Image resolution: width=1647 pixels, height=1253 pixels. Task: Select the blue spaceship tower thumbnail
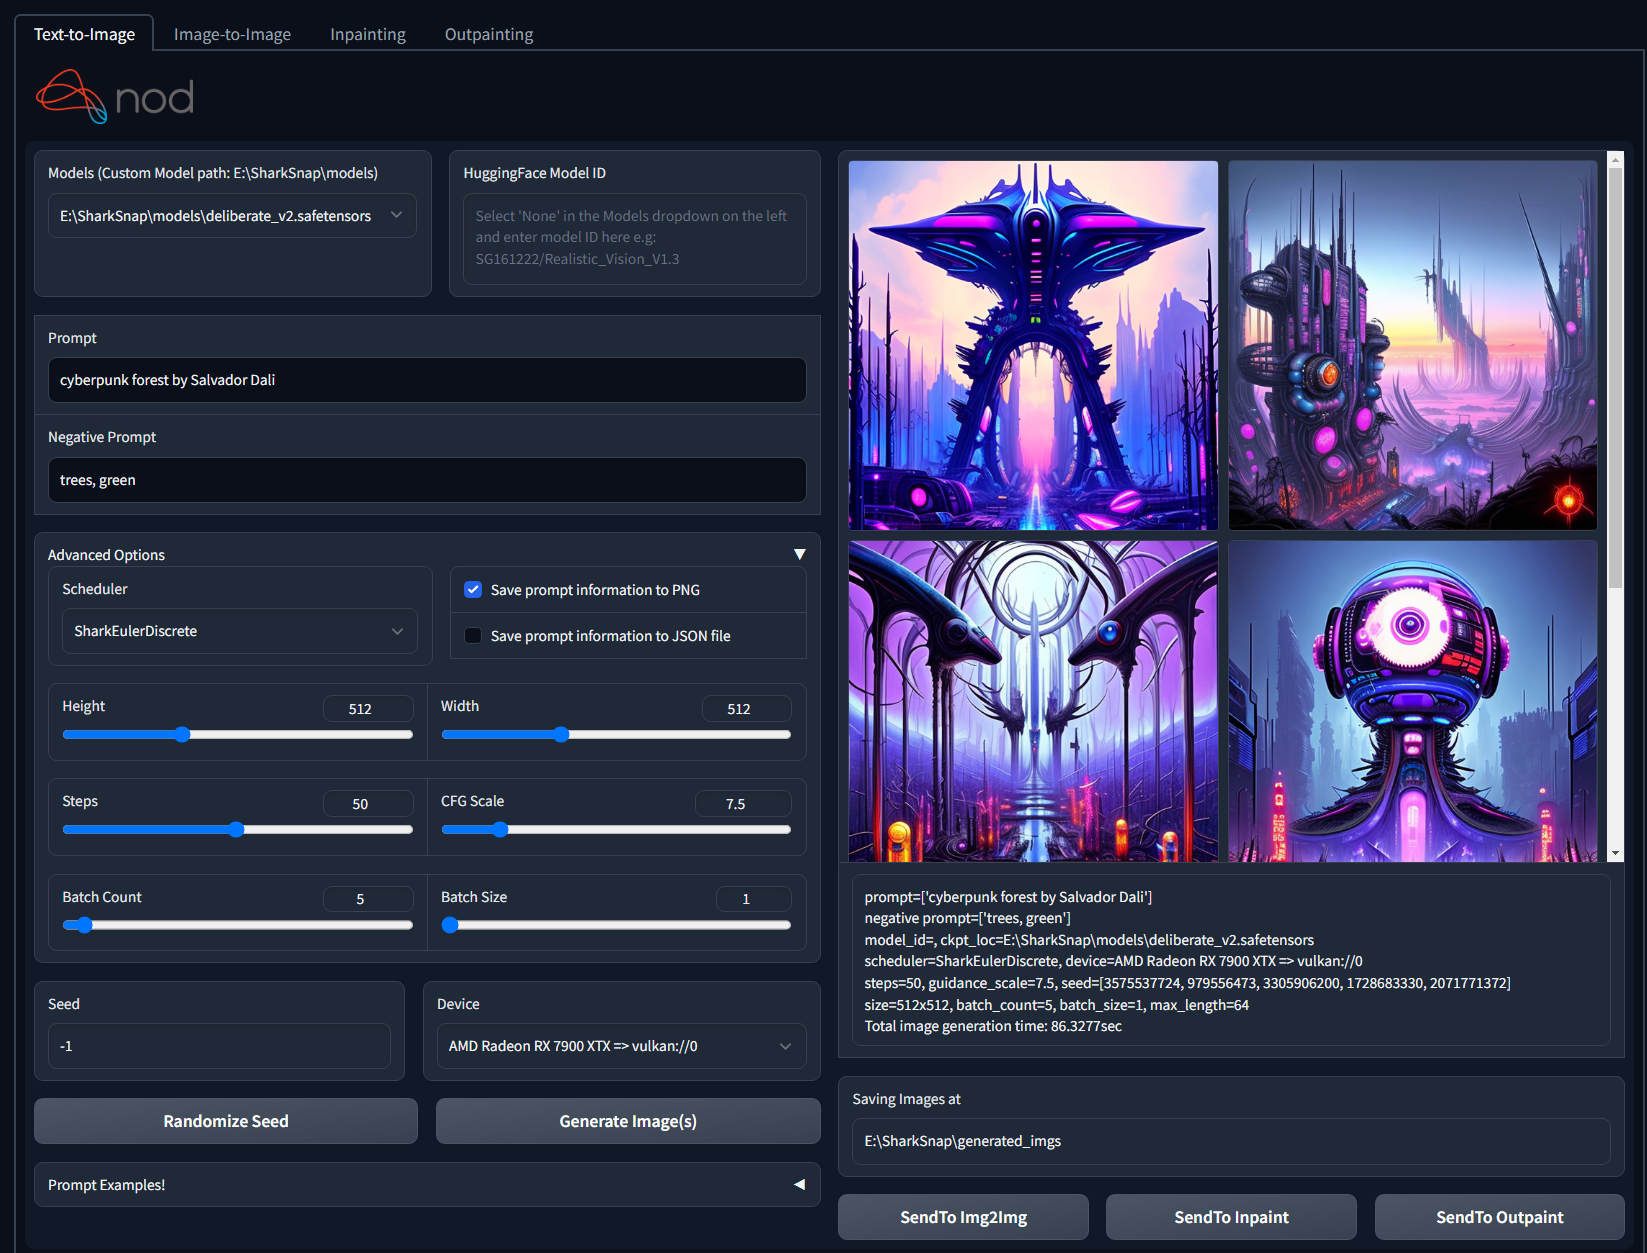[1033, 345]
